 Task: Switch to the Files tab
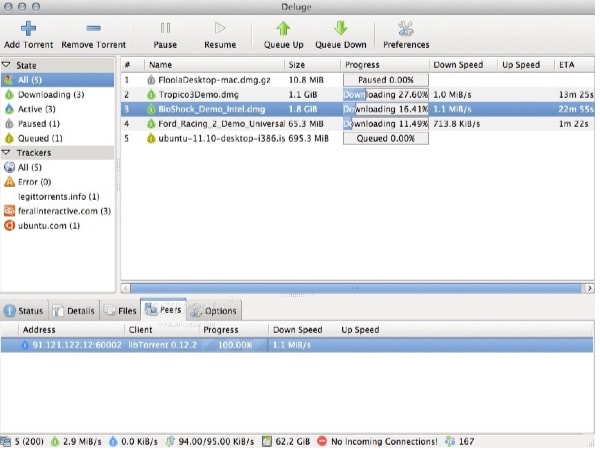[x=121, y=311]
